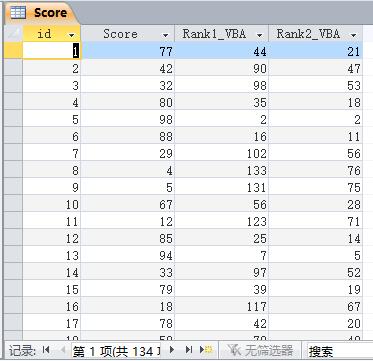Click the Rank1_VBA column header
The height and width of the screenshot is (361, 373).
(221, 34)
